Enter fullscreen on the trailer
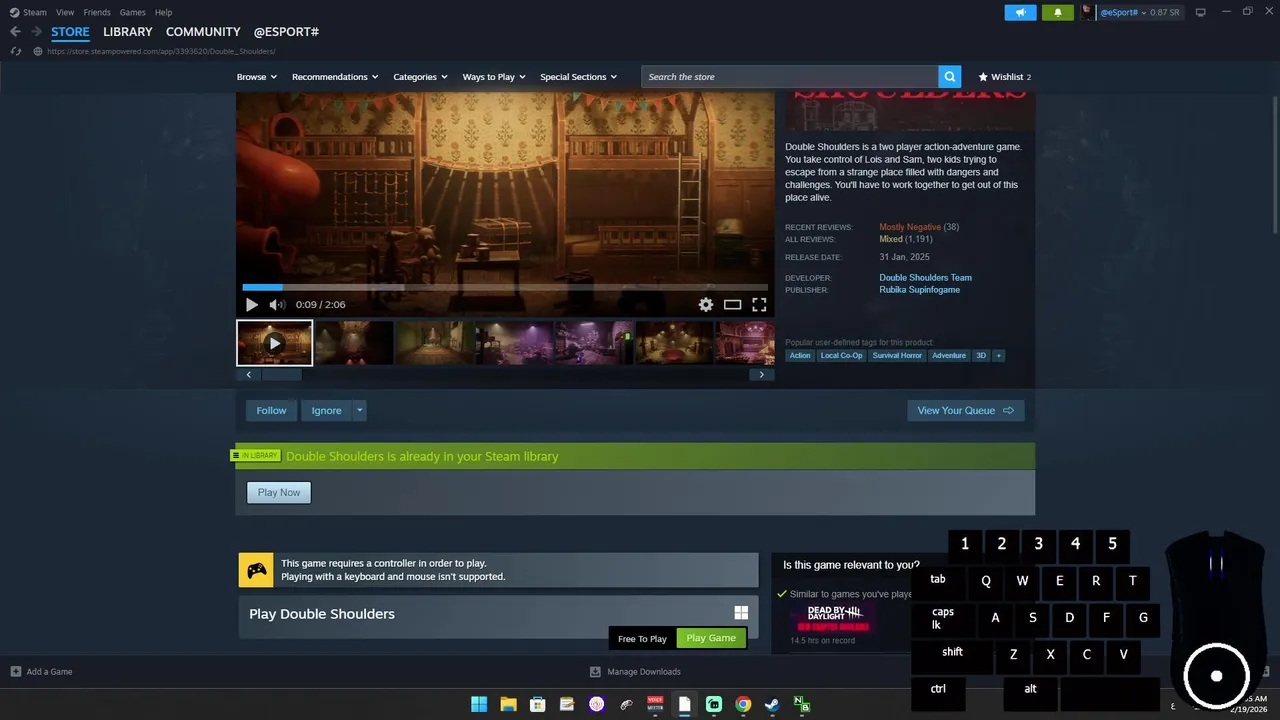1280x720 pixels. click(759, 305)
